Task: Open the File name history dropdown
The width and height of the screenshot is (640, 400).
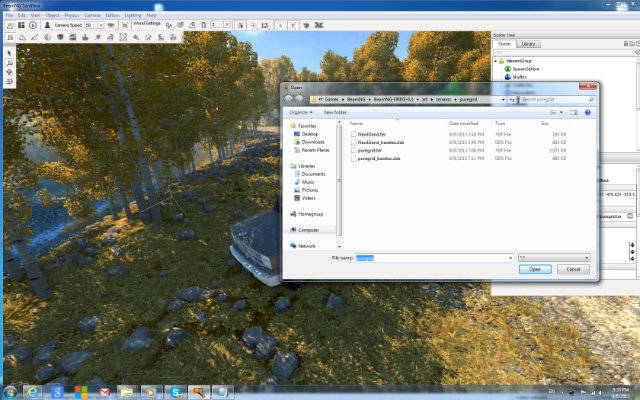Action: [510, 258]
